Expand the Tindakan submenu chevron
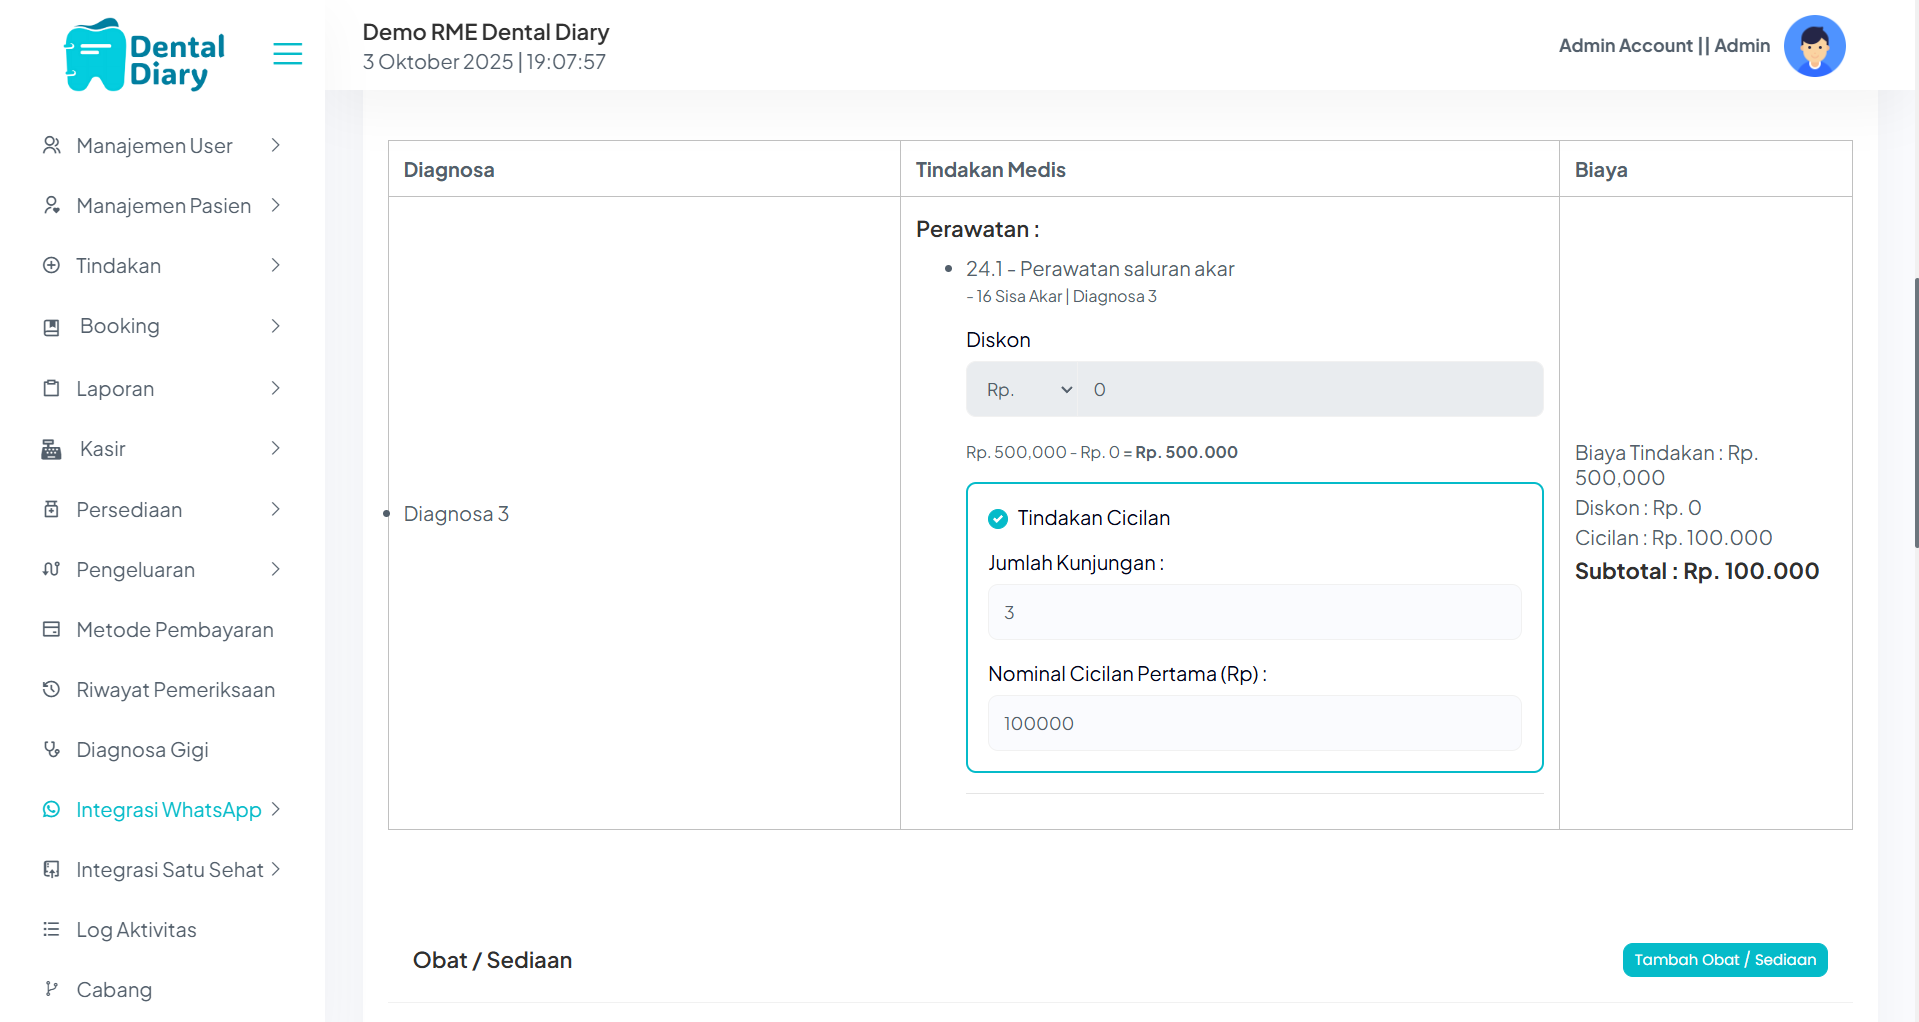The height and width of the screenshot is (1022, 1919). click(276, 265)
